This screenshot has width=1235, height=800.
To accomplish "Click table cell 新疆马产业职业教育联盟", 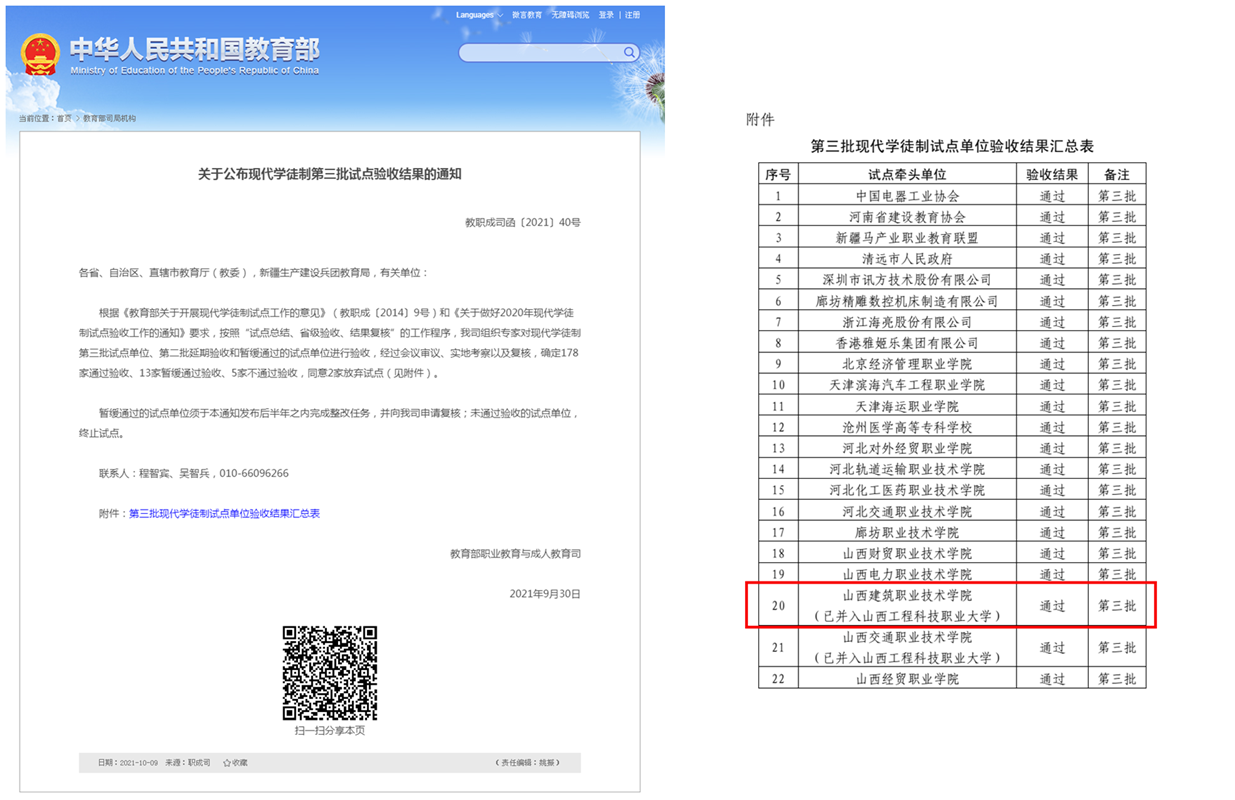I will [907, 238].
